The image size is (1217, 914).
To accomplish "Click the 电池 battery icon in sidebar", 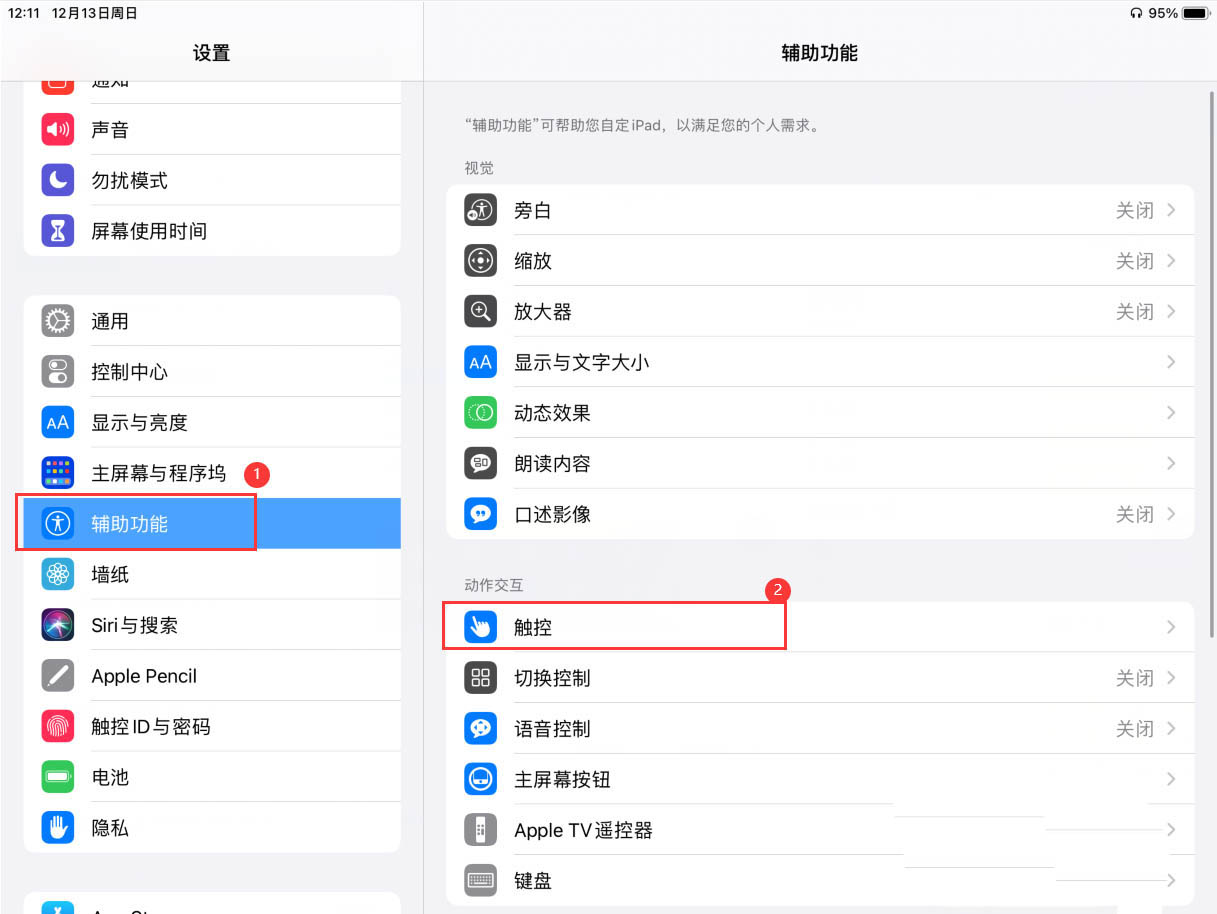I will point(57,777).
